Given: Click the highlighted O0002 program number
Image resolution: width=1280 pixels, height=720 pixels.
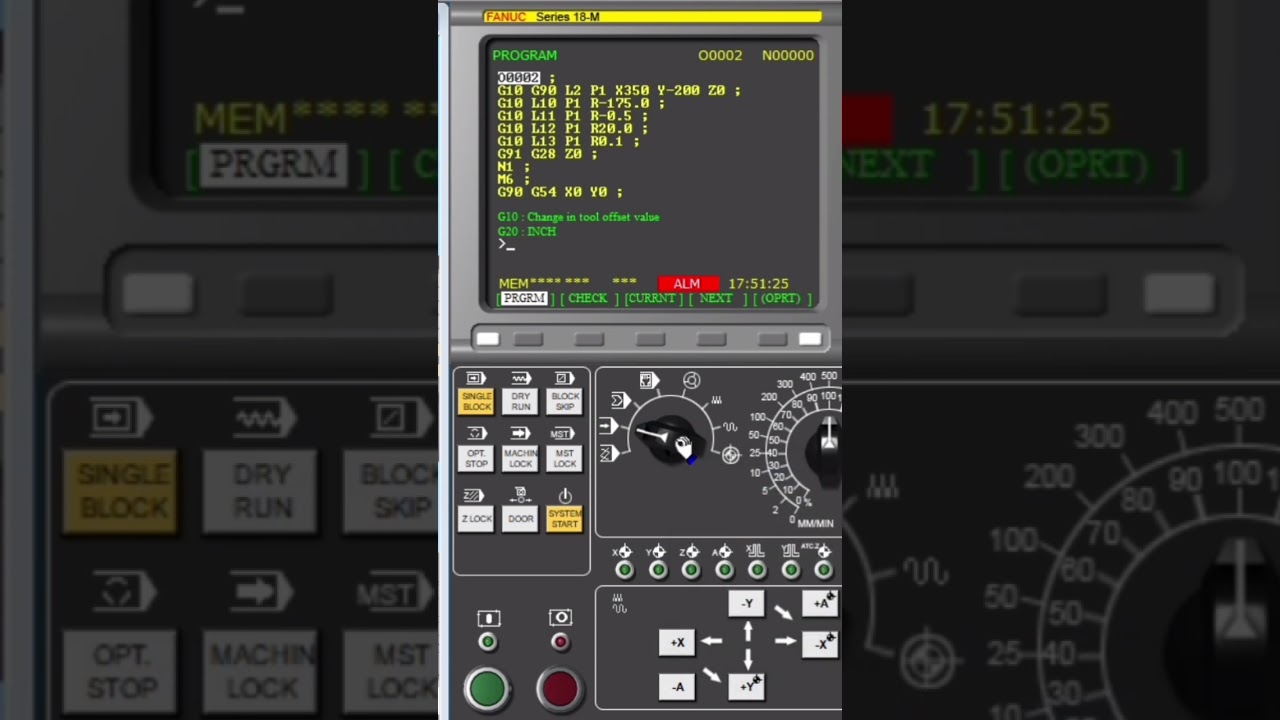Looking at the screenshot, I should point(519,78).
